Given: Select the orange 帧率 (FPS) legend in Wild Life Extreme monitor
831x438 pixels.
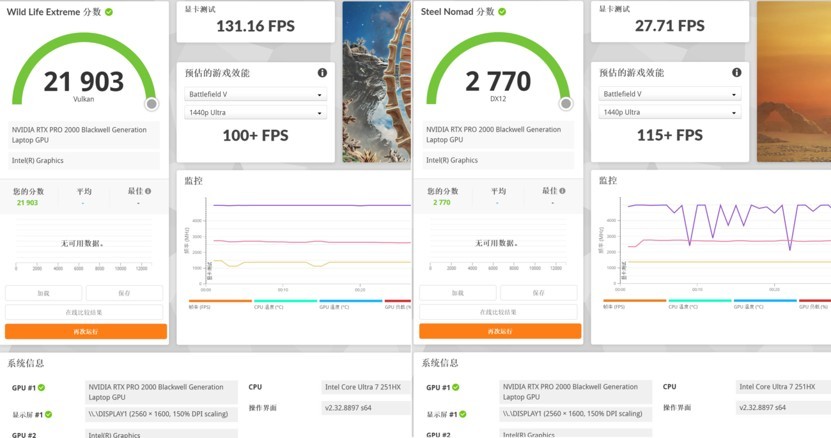Looking at the screenshot, I should [x=220, y=304].
